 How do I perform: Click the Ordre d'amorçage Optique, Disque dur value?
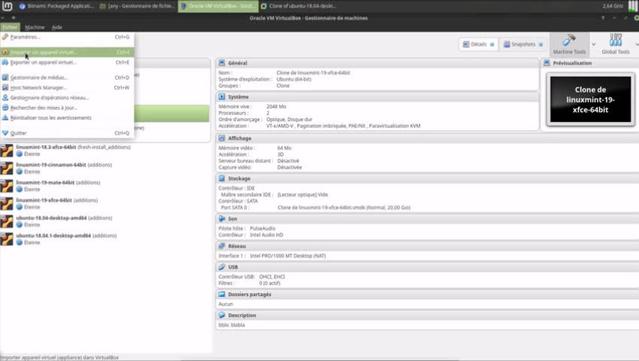pos(289,119)
